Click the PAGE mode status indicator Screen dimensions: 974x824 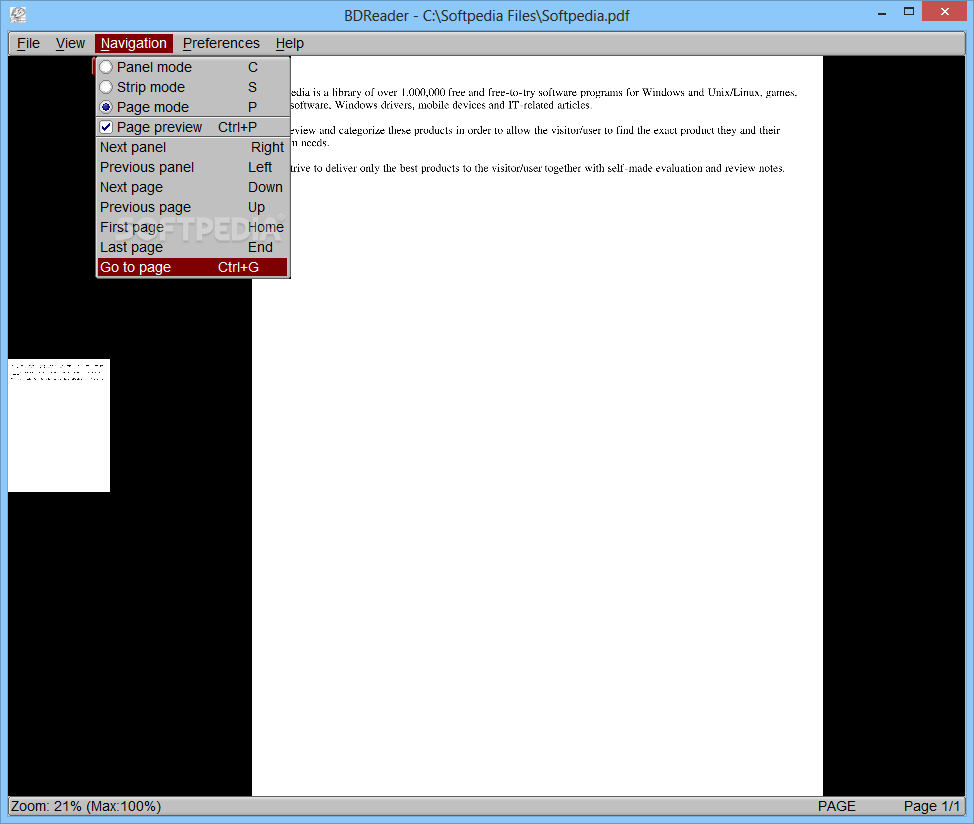point(836,806)
